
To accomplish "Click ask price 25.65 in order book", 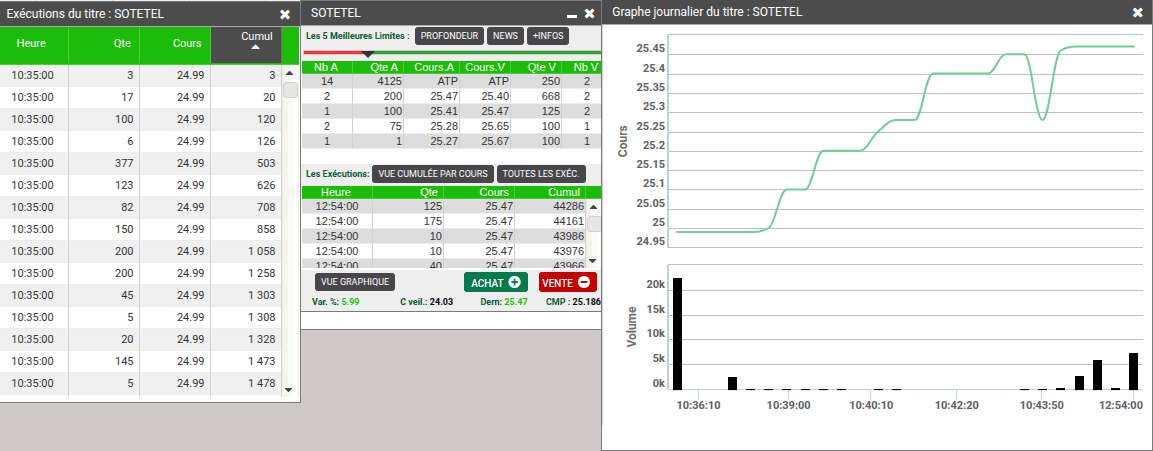I will [496, 126].
